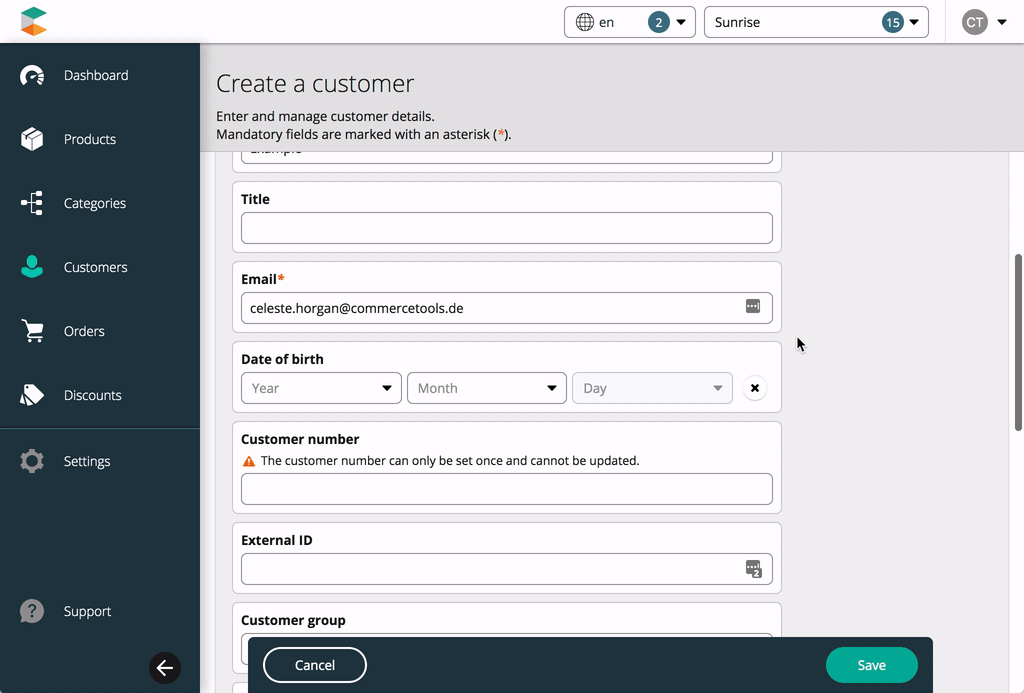This screenshot has width=1024, height=693.
Task: Click the Support question mark icon
Action: tap(32, 611)
